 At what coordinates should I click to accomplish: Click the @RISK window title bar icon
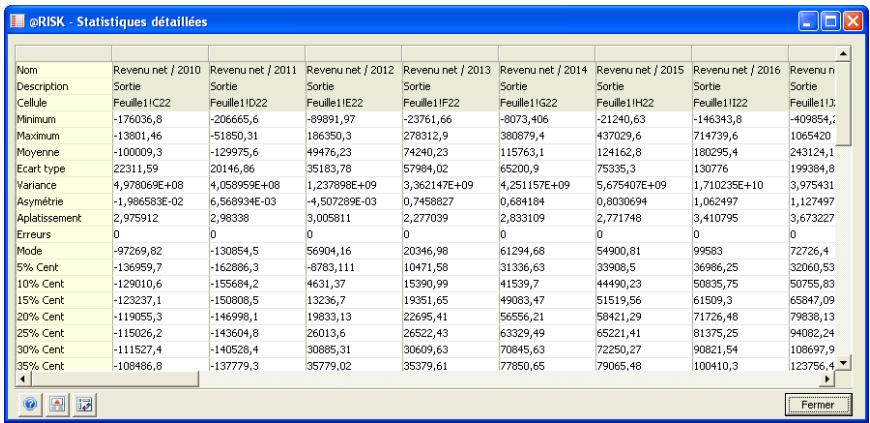click(14, 16)
